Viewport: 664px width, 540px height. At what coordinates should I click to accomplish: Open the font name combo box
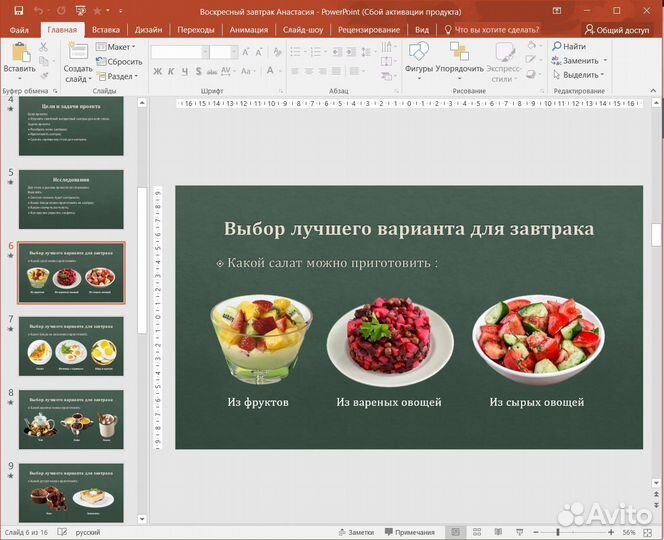180,52
